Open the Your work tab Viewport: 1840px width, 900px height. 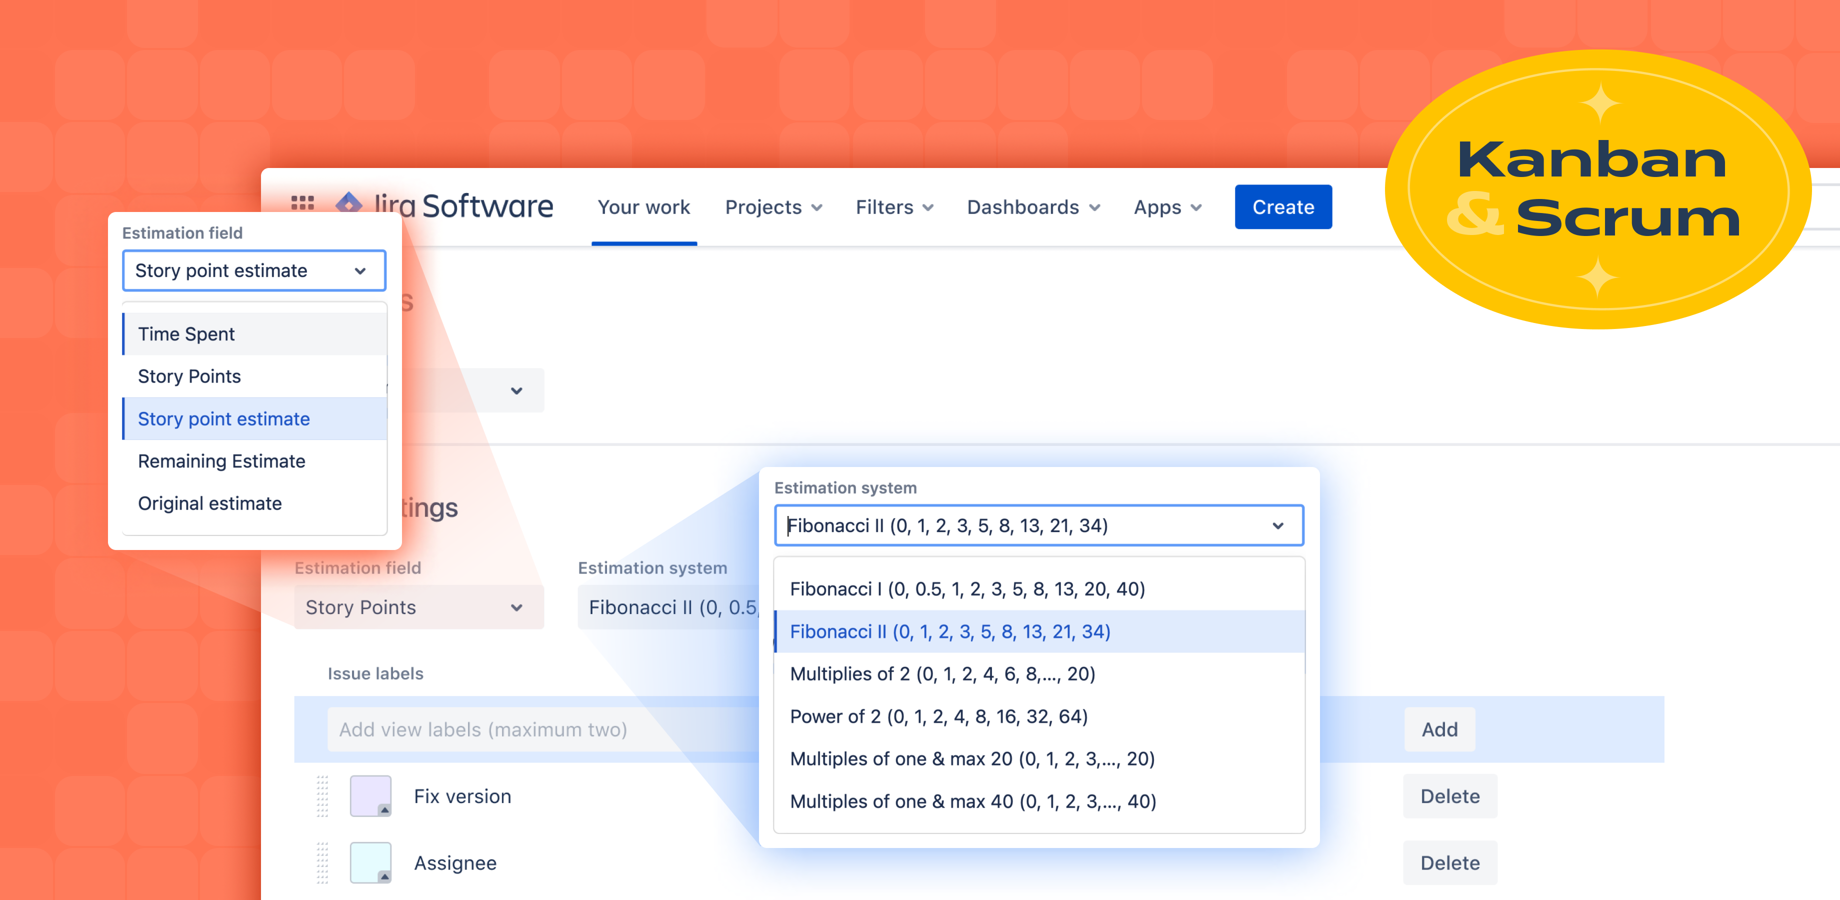coord(644,207)
